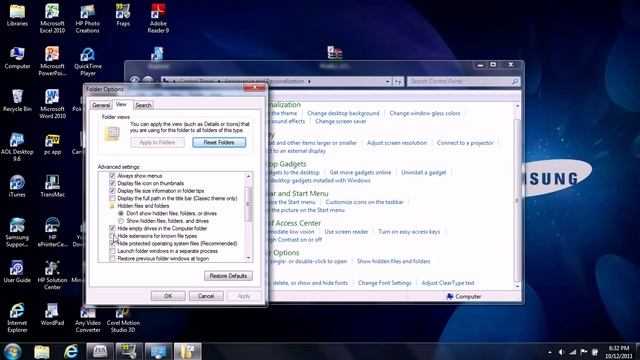Open the iTunes desktop icon
The height and width of the screenshot is (360, 640).
coord(17,187)
